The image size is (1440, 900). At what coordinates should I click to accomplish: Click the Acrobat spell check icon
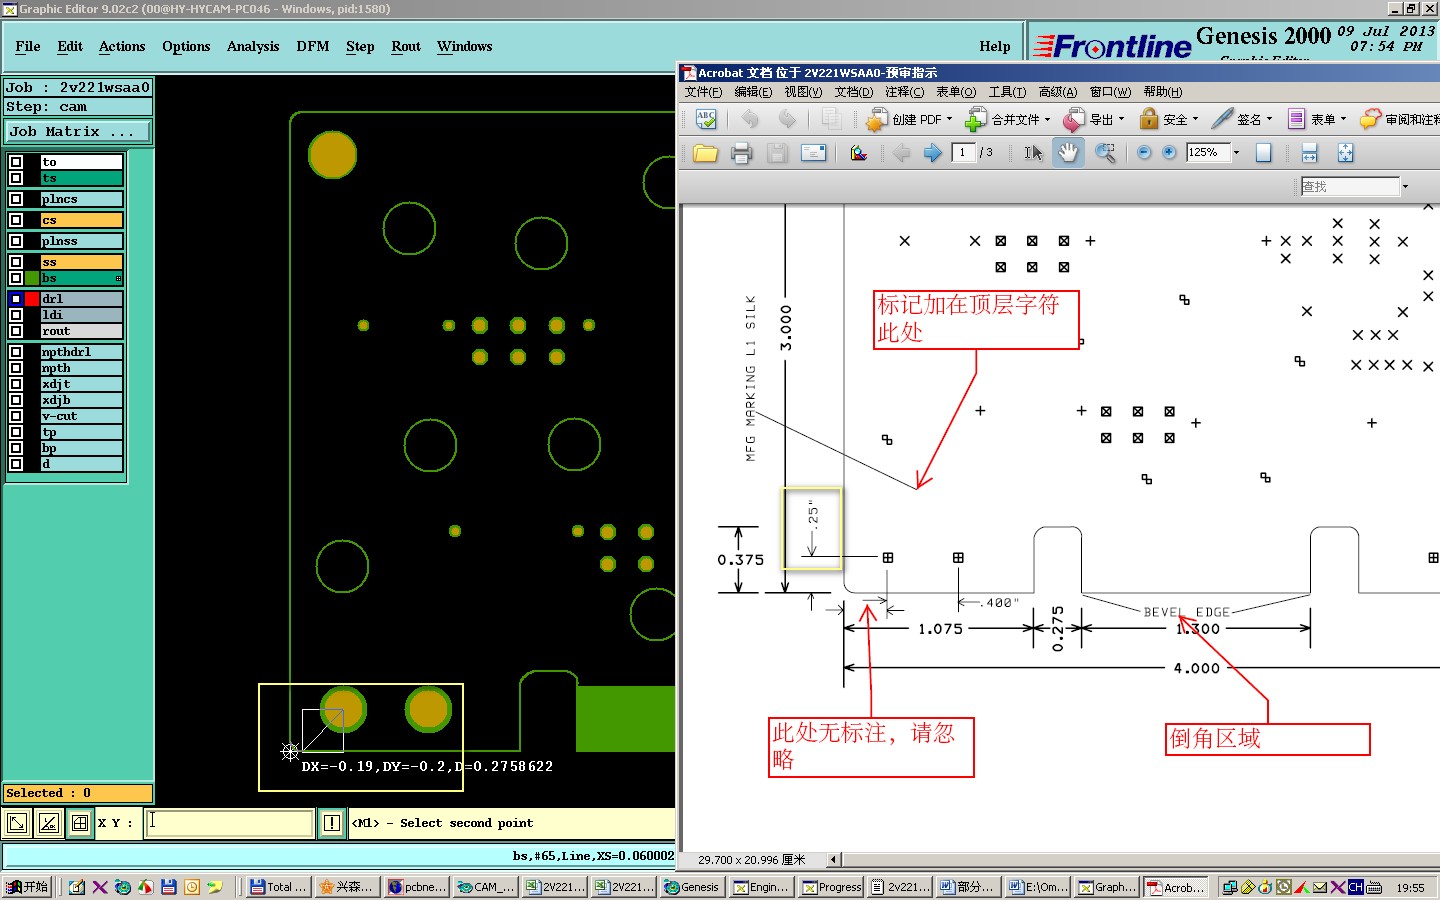tap(706, 119)
